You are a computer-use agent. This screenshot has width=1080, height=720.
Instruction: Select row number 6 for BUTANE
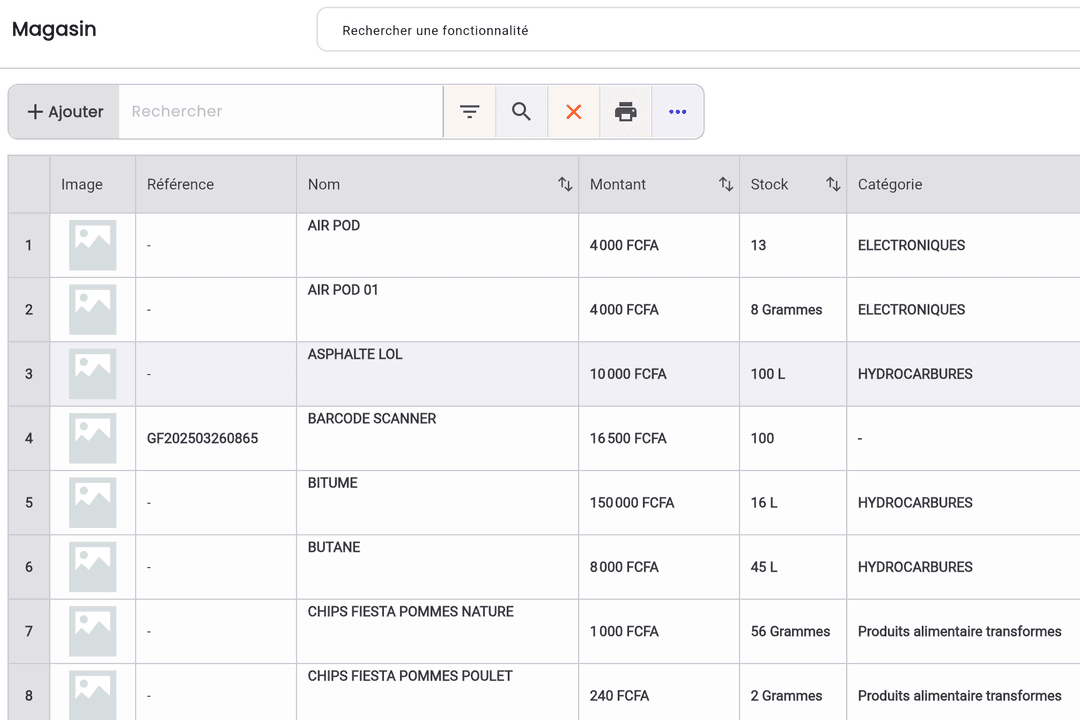[x=29, y=567]
